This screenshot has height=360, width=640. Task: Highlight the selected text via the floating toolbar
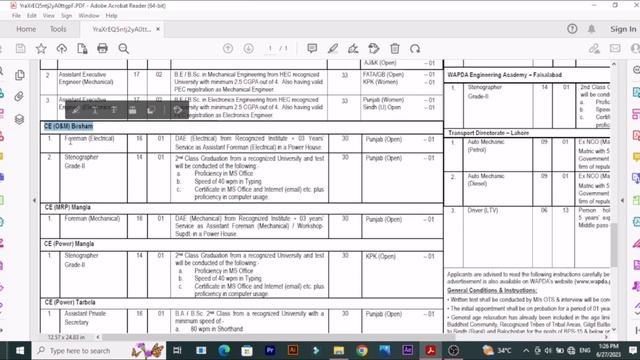tap(76, 110)
